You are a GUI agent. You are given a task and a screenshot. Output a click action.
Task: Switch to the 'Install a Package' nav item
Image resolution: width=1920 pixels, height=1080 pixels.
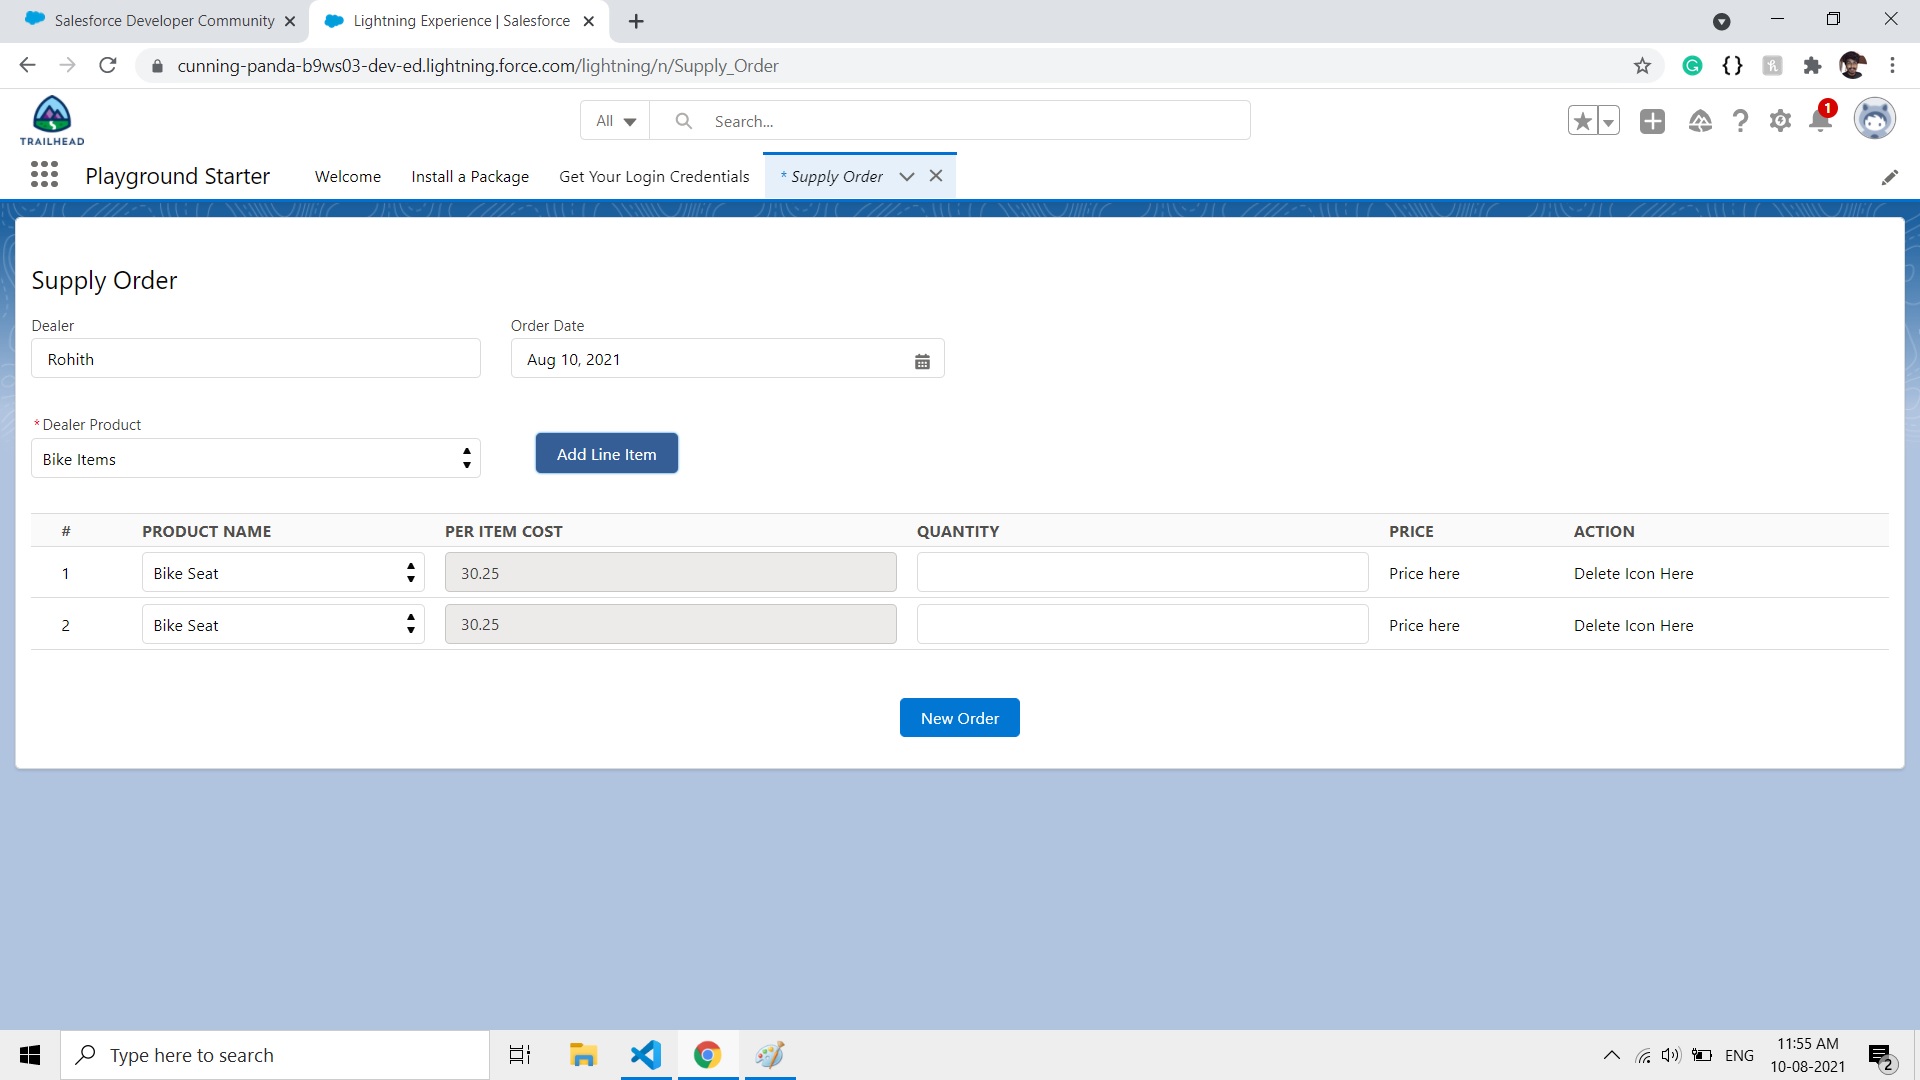pos(470,176)
